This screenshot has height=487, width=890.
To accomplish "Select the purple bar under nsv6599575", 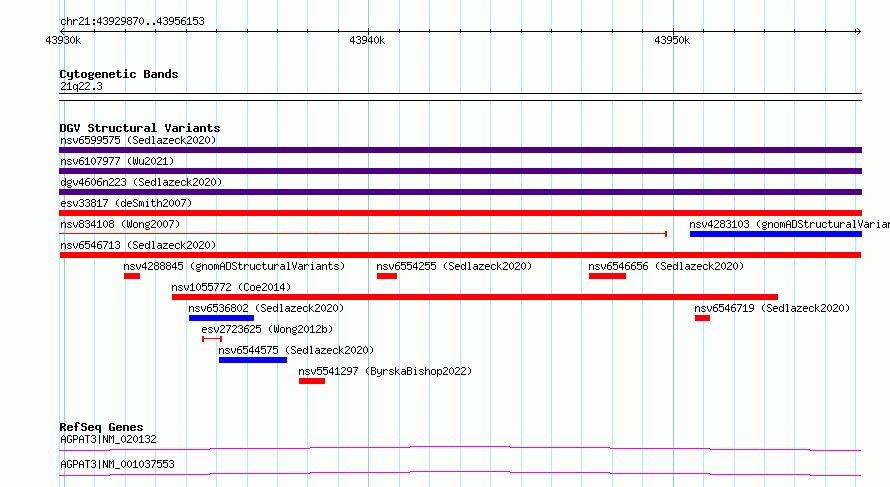I will click(x=460, y=150).
